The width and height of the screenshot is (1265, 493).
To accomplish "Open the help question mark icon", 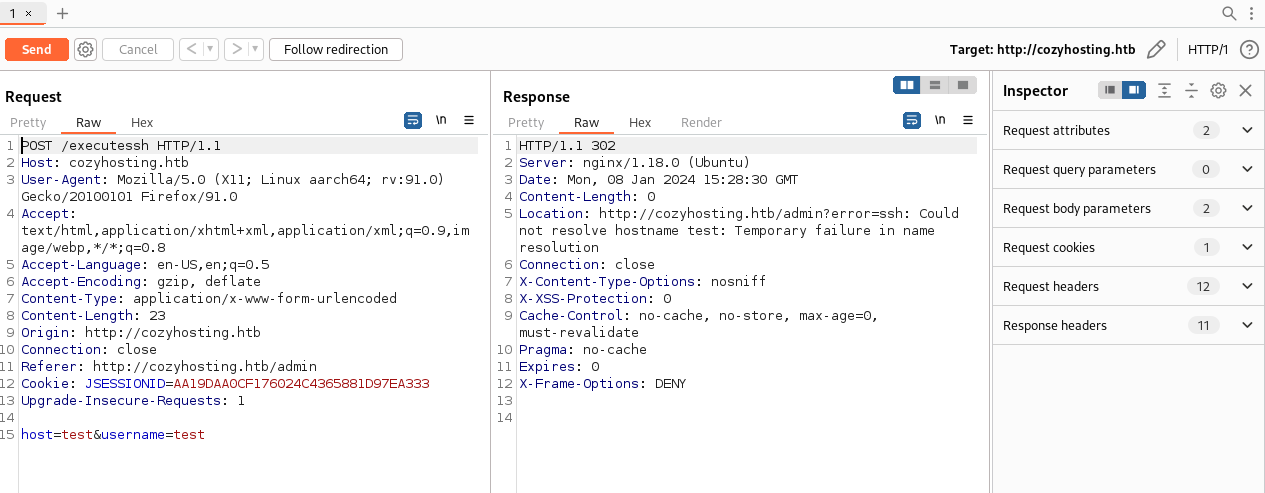I will [x=1249, y=49].
